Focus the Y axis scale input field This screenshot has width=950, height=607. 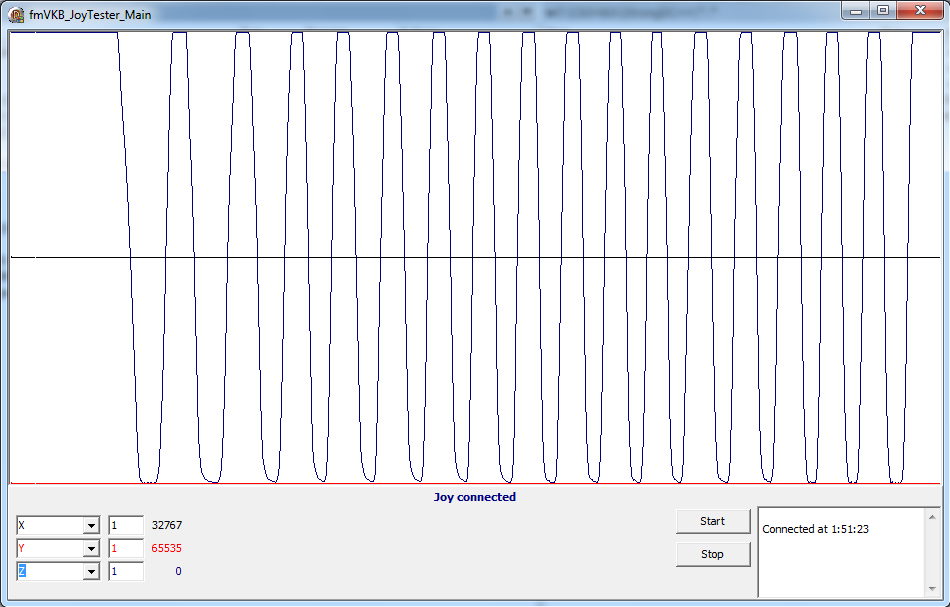coord(126,548)
